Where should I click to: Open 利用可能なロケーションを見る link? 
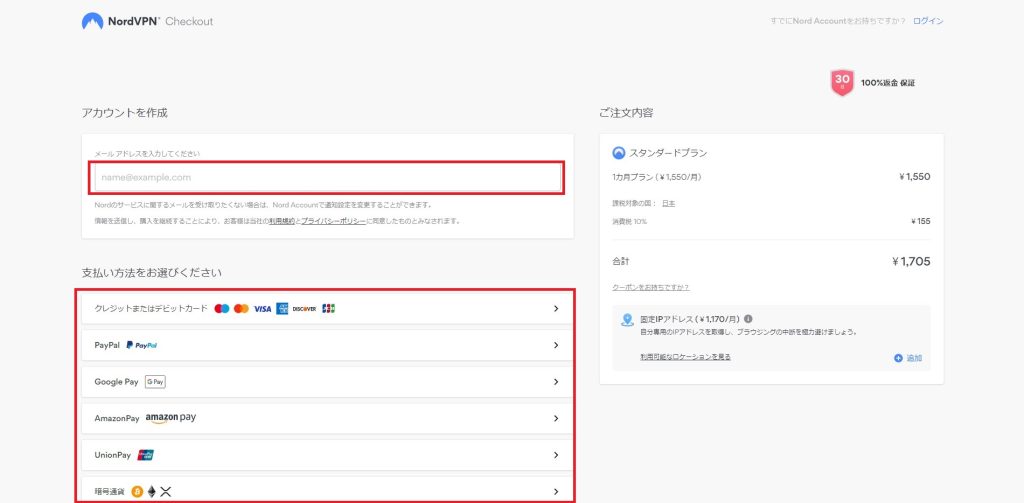[685, 357]
